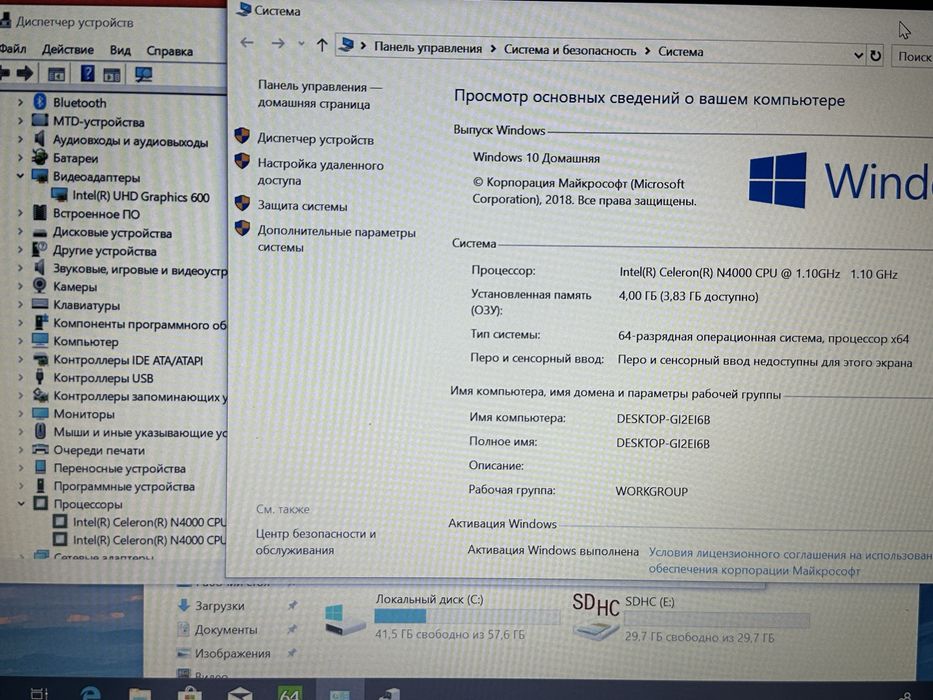Click the up arrow in Система window
The image size is (933, 700).
[x=322, y=44]
